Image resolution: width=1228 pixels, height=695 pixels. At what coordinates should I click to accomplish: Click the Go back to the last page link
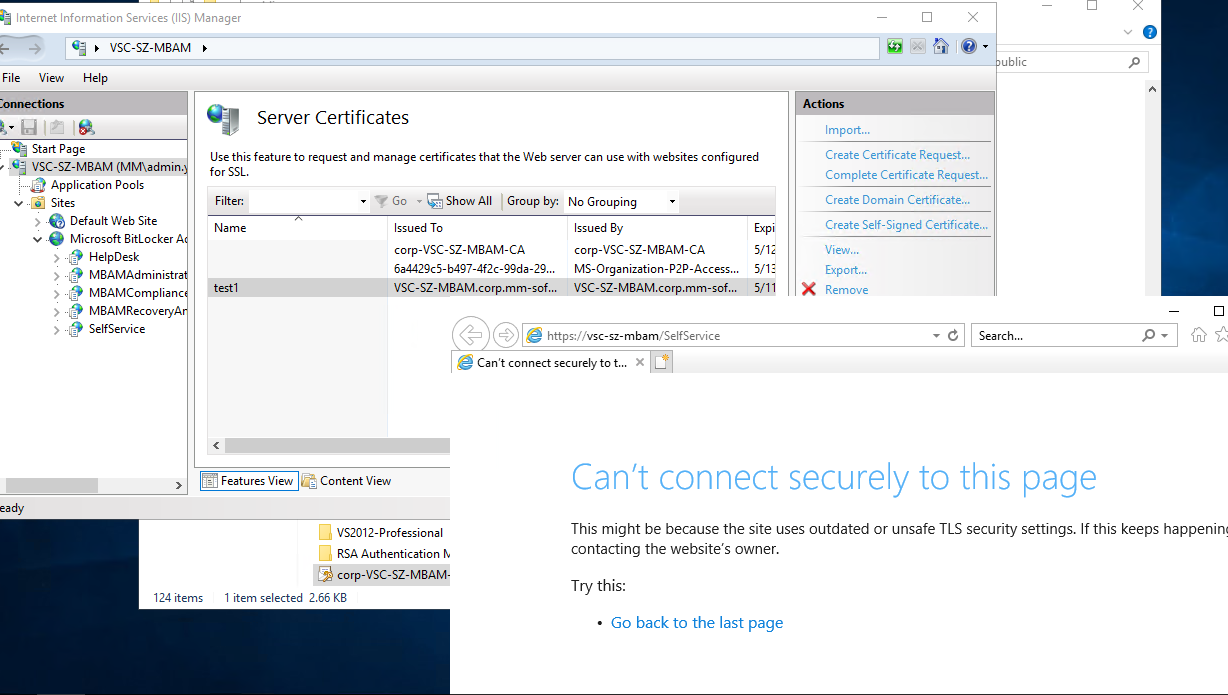(696, 622)
